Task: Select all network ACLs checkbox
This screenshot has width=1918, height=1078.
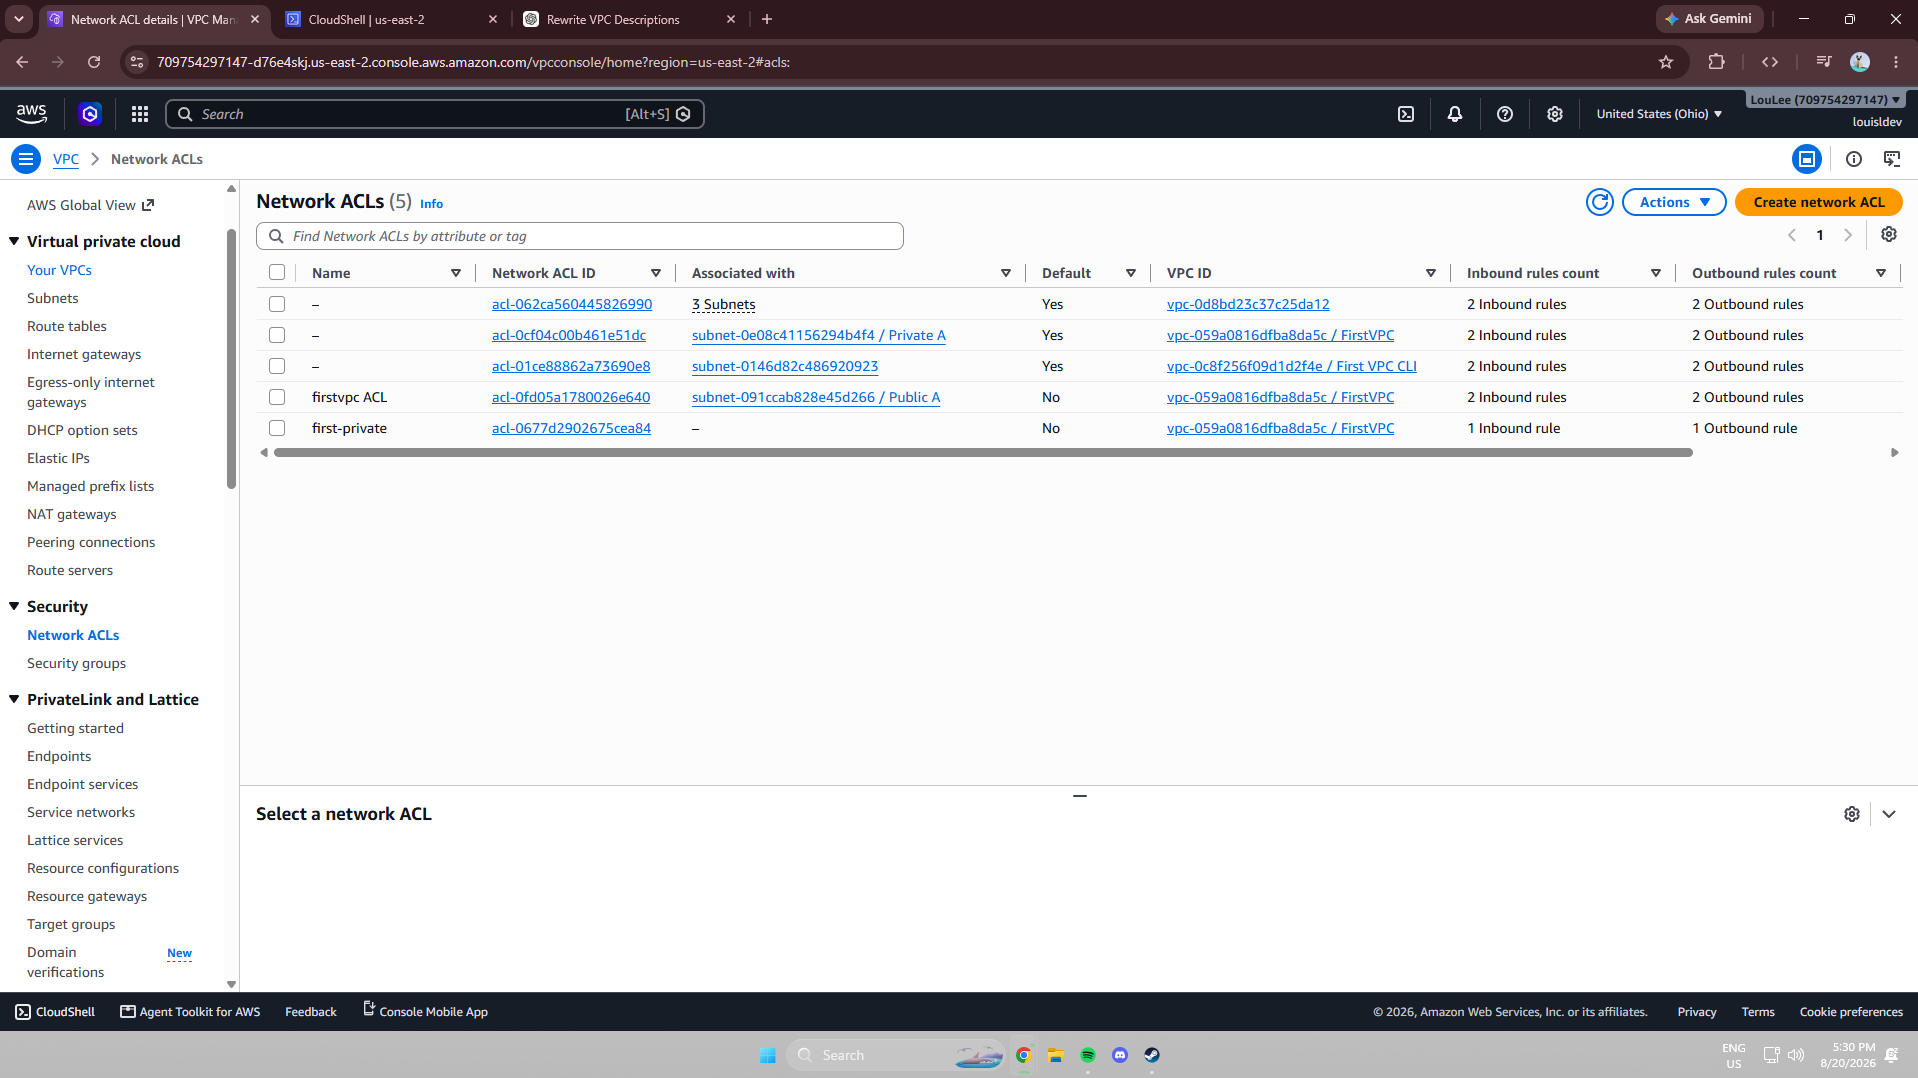Action: click(277, 272)
